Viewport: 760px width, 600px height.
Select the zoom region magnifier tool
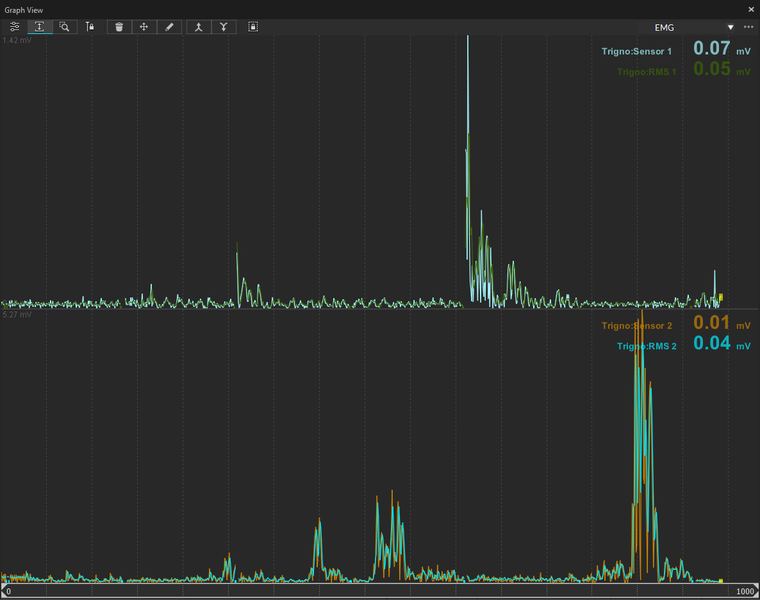click(x=64, y=27)
